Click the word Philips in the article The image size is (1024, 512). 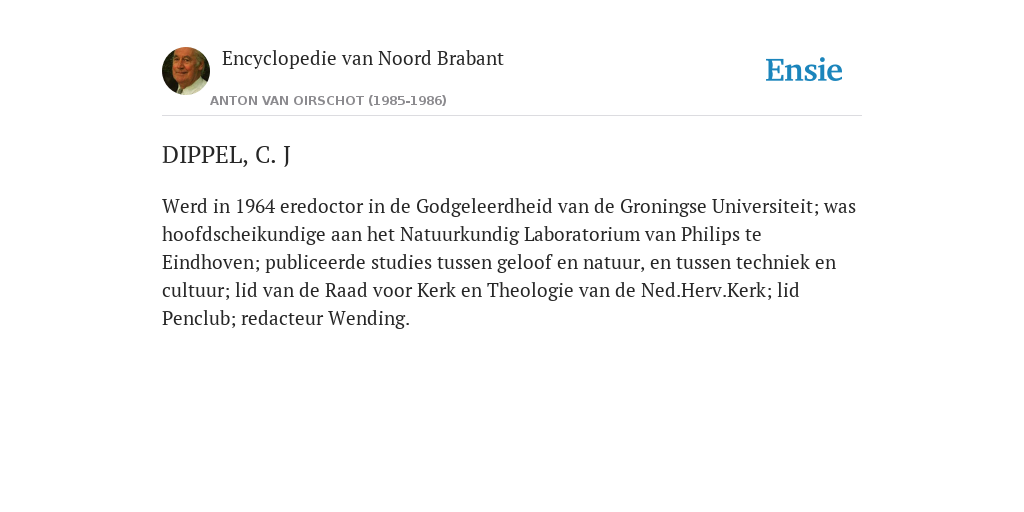[705, 234]
